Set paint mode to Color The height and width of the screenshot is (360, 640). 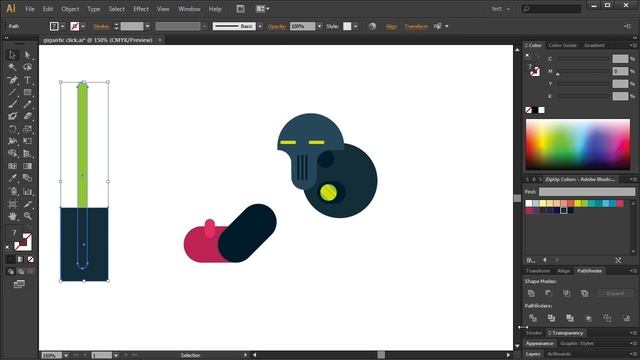tap(11, 259)
